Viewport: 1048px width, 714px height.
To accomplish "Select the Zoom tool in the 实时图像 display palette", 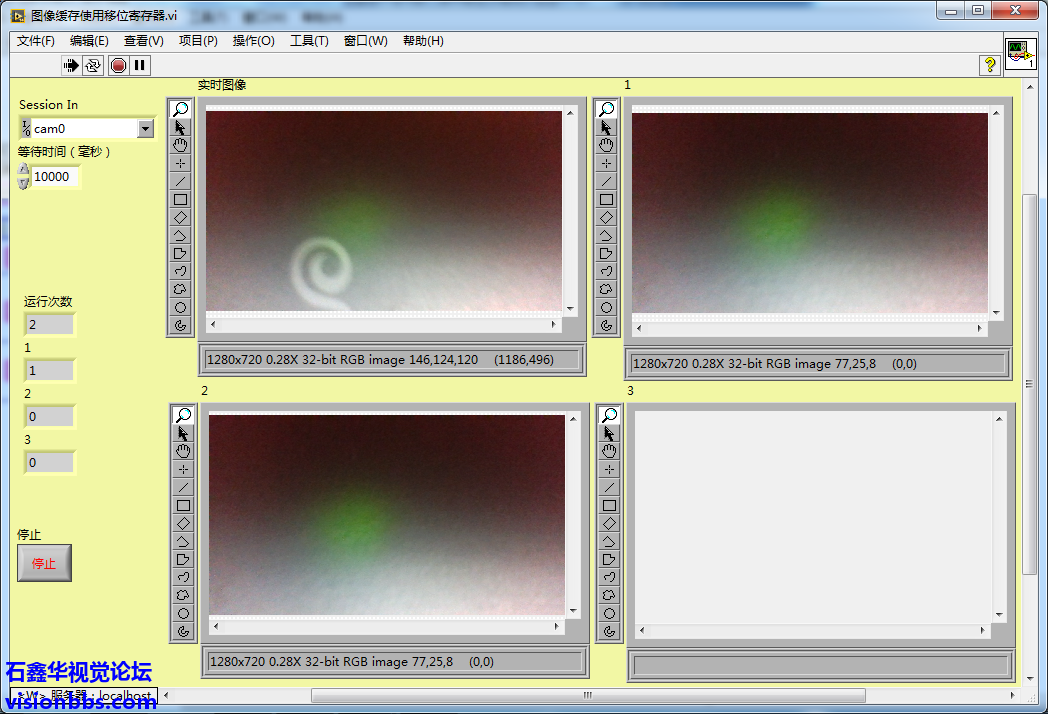I will [180, 109].
